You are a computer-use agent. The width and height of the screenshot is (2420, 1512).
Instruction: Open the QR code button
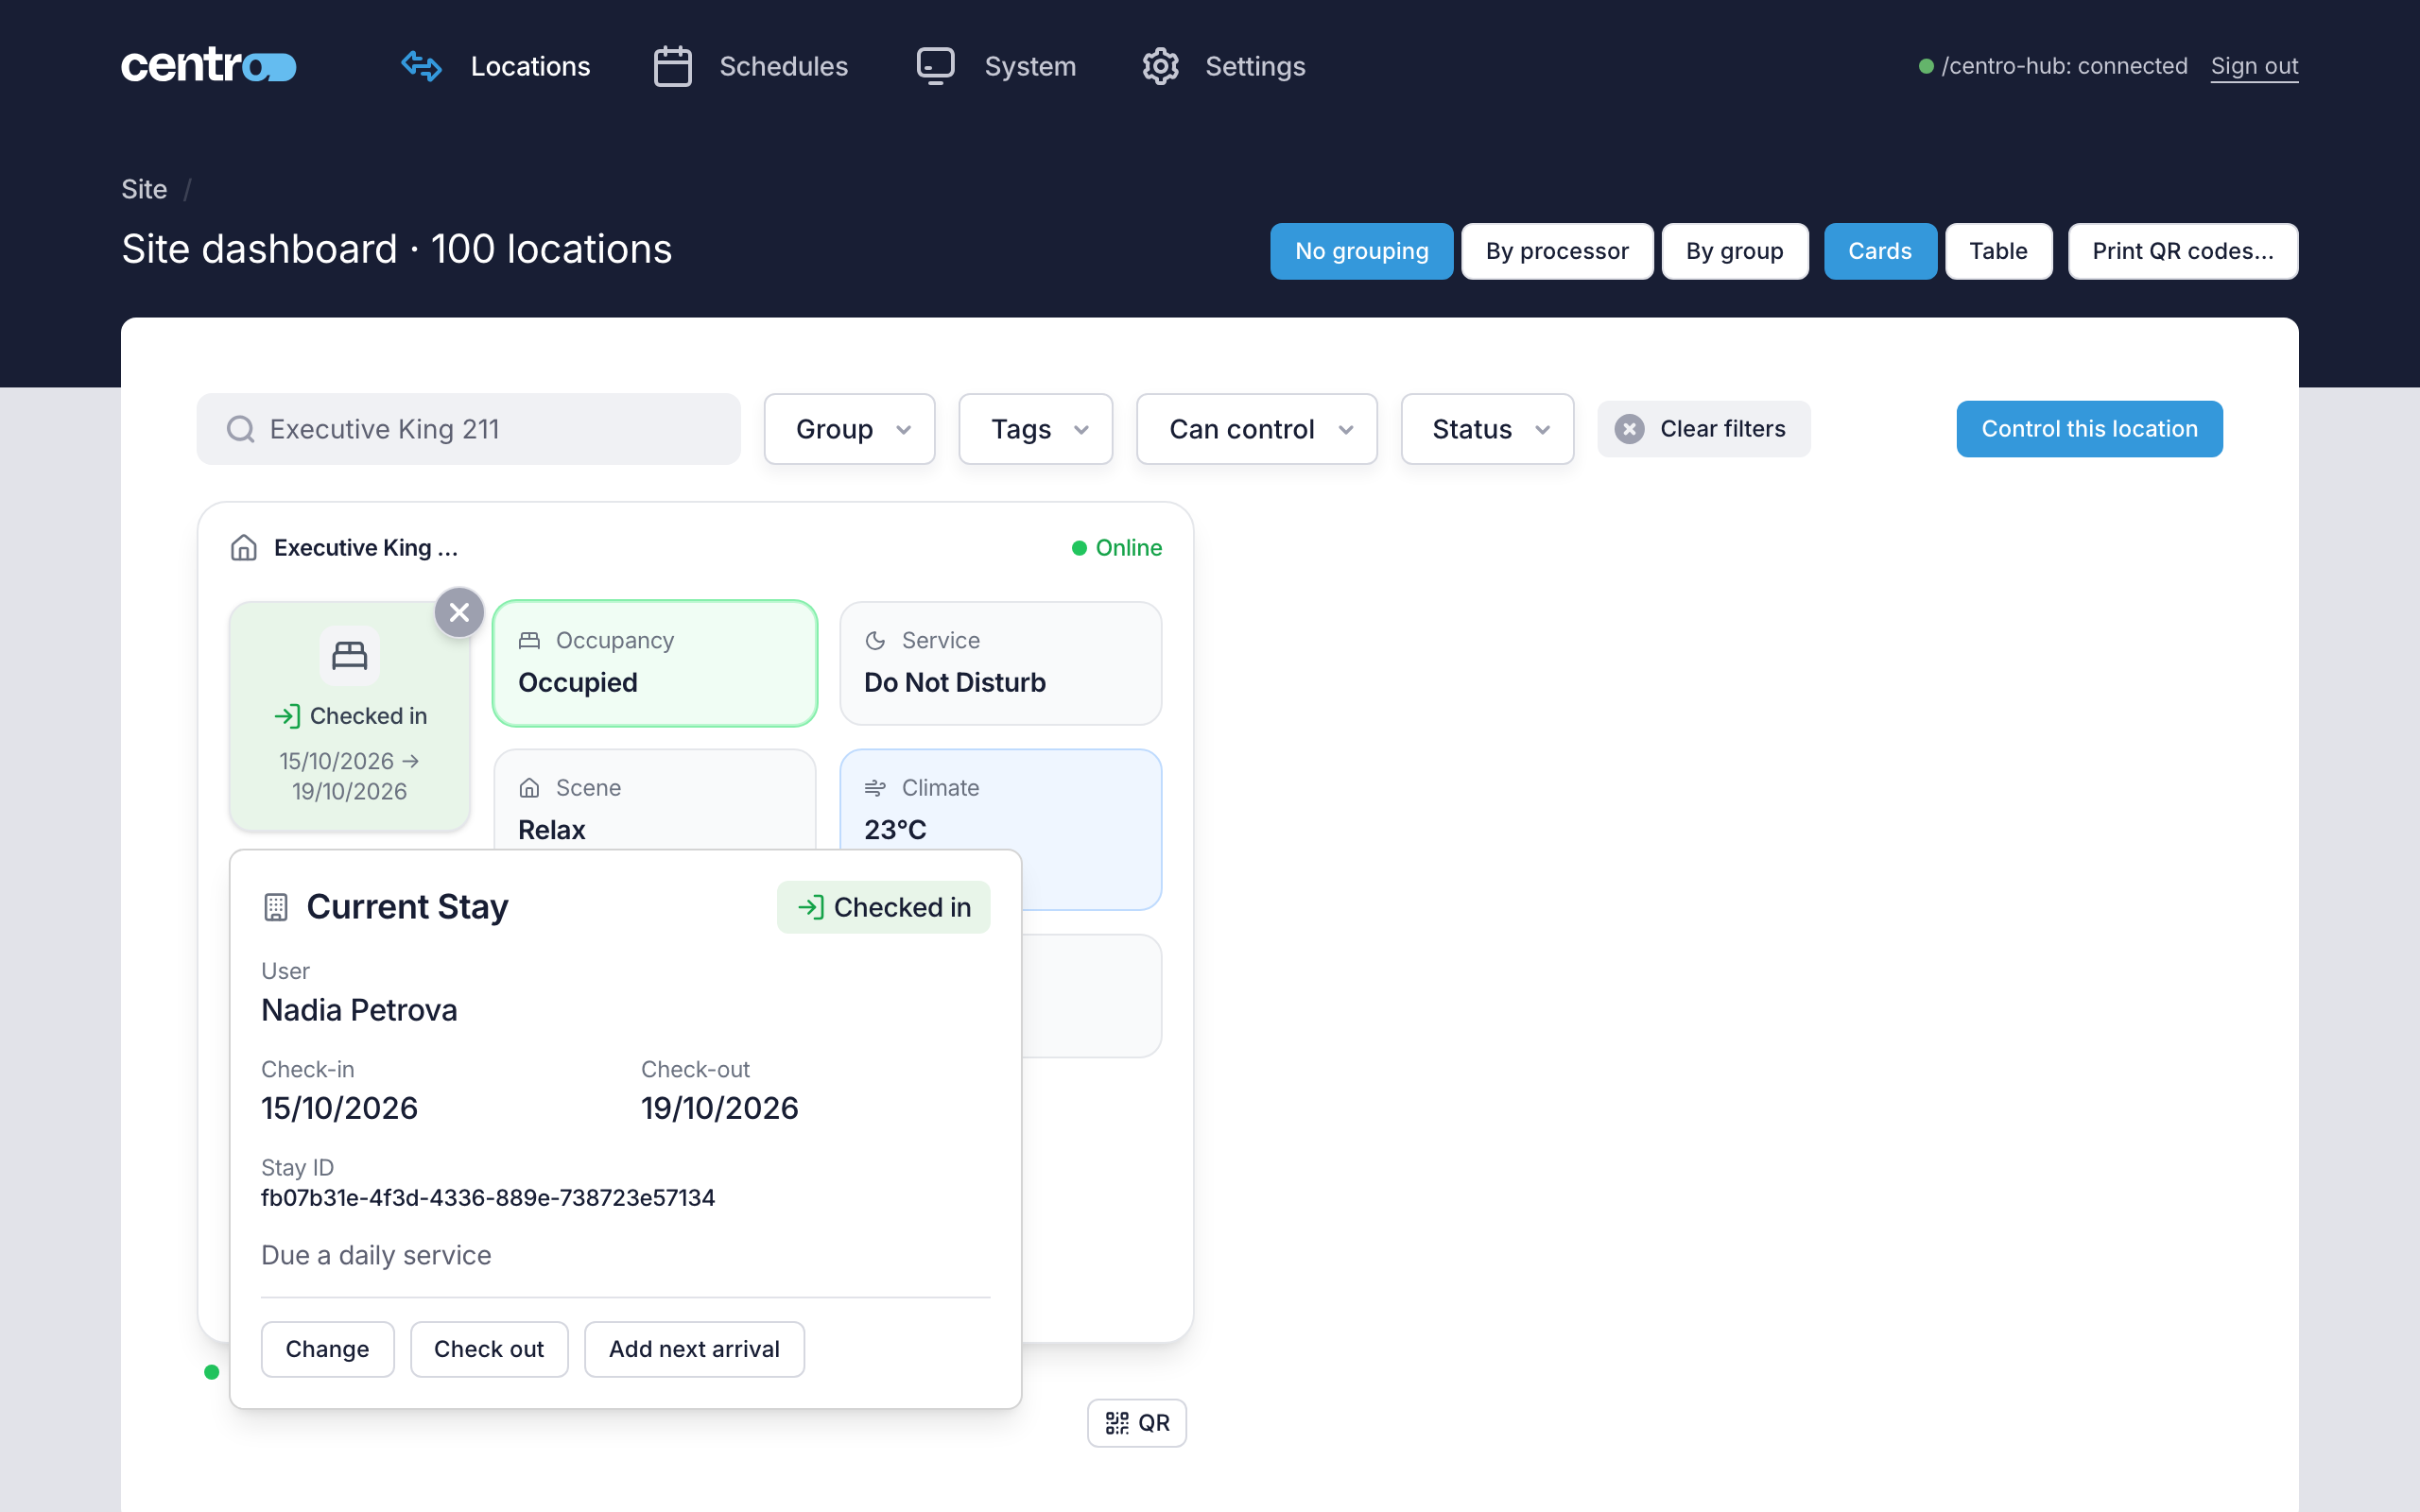point(1137,1422)
